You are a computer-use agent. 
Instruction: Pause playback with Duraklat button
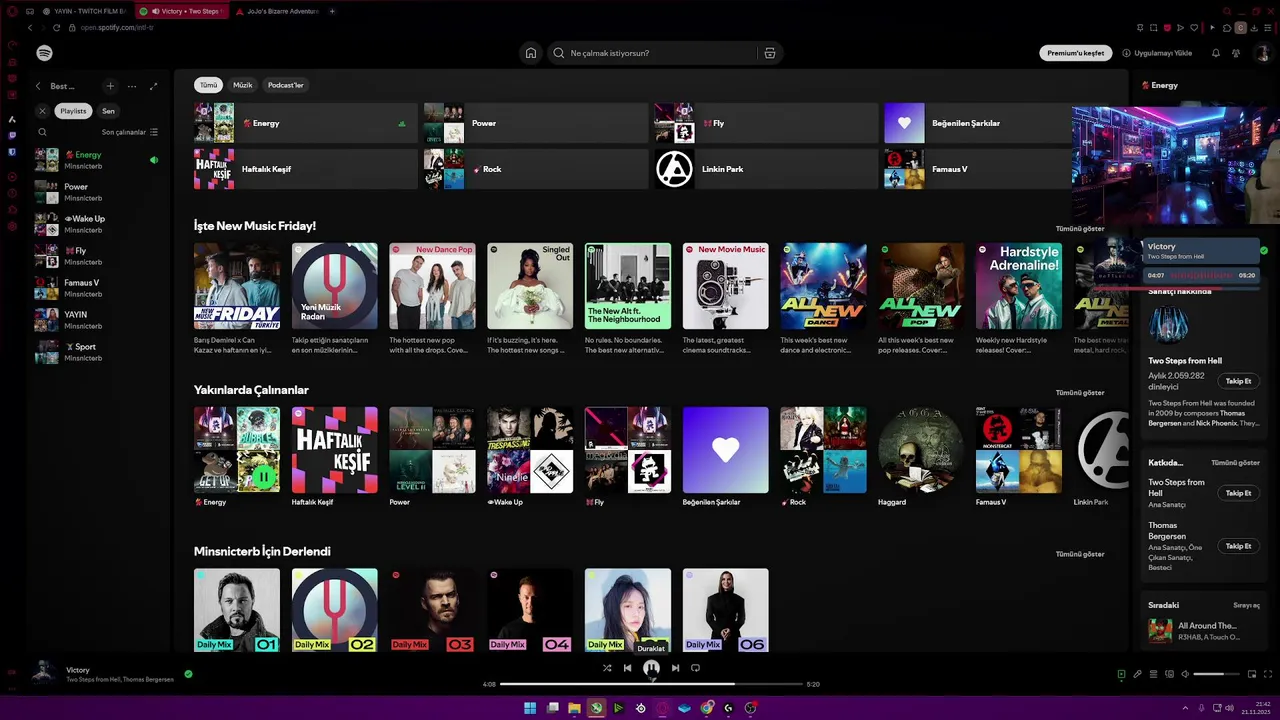coord(651,668)
